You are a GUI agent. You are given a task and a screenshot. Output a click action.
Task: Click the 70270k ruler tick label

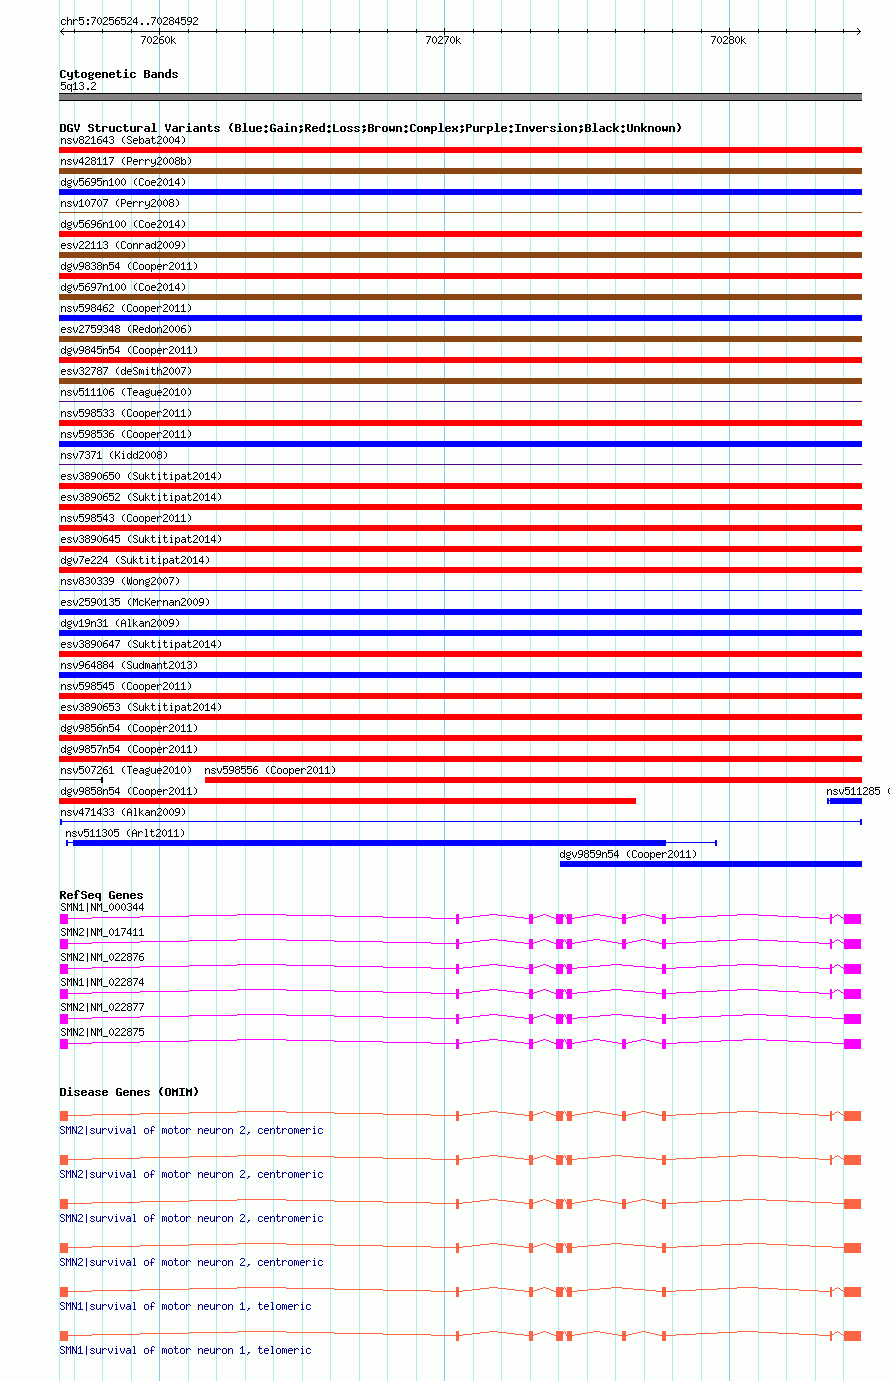click(x=443, y=40)
